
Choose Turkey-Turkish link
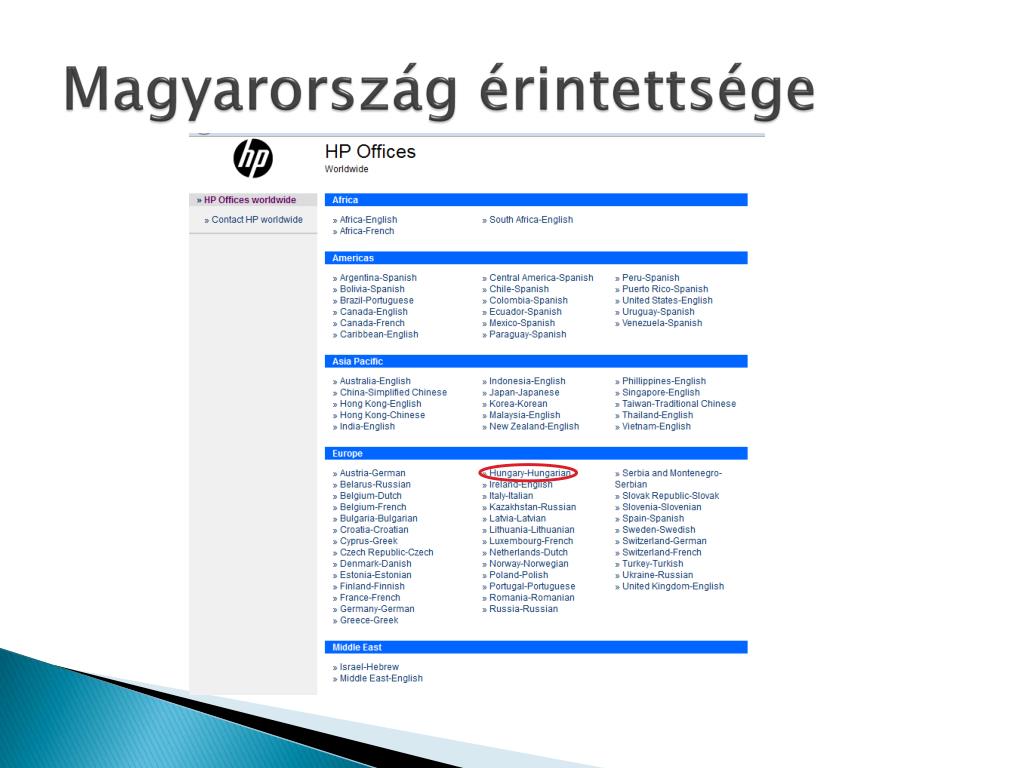[x=652, y=564]
